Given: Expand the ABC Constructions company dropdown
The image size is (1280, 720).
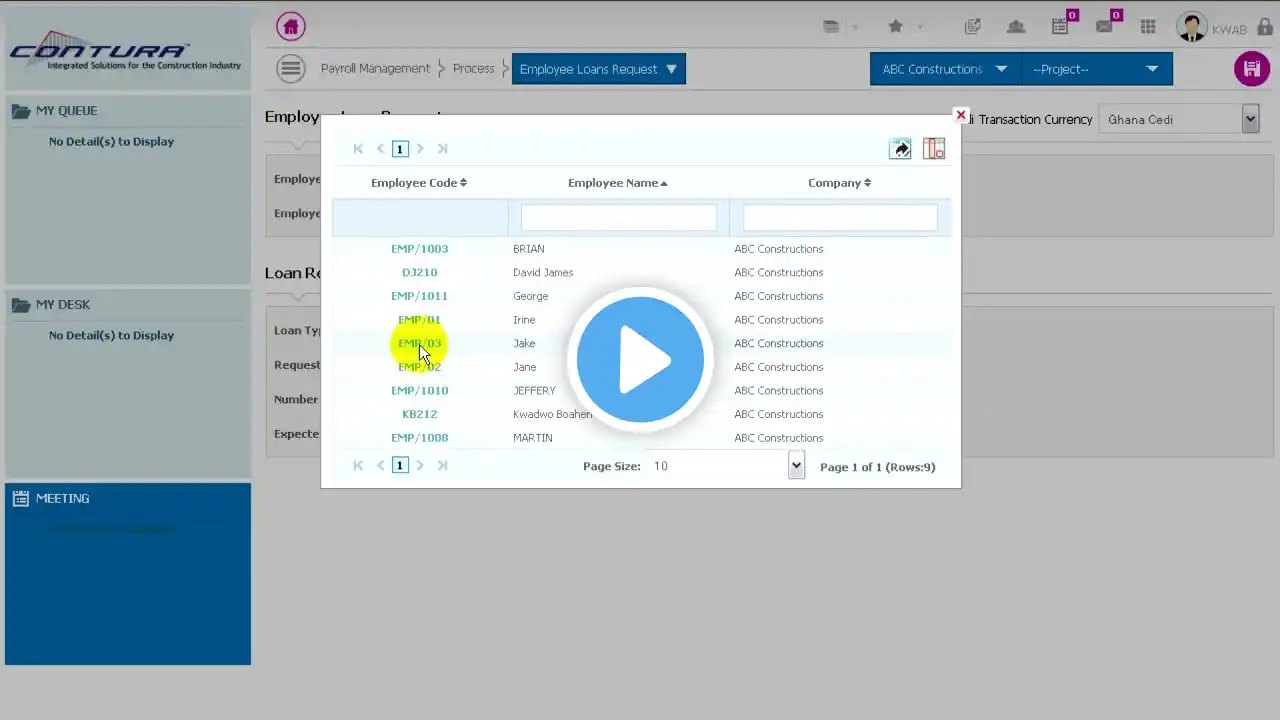Looking at the screenshot, I should pos(945,69).
